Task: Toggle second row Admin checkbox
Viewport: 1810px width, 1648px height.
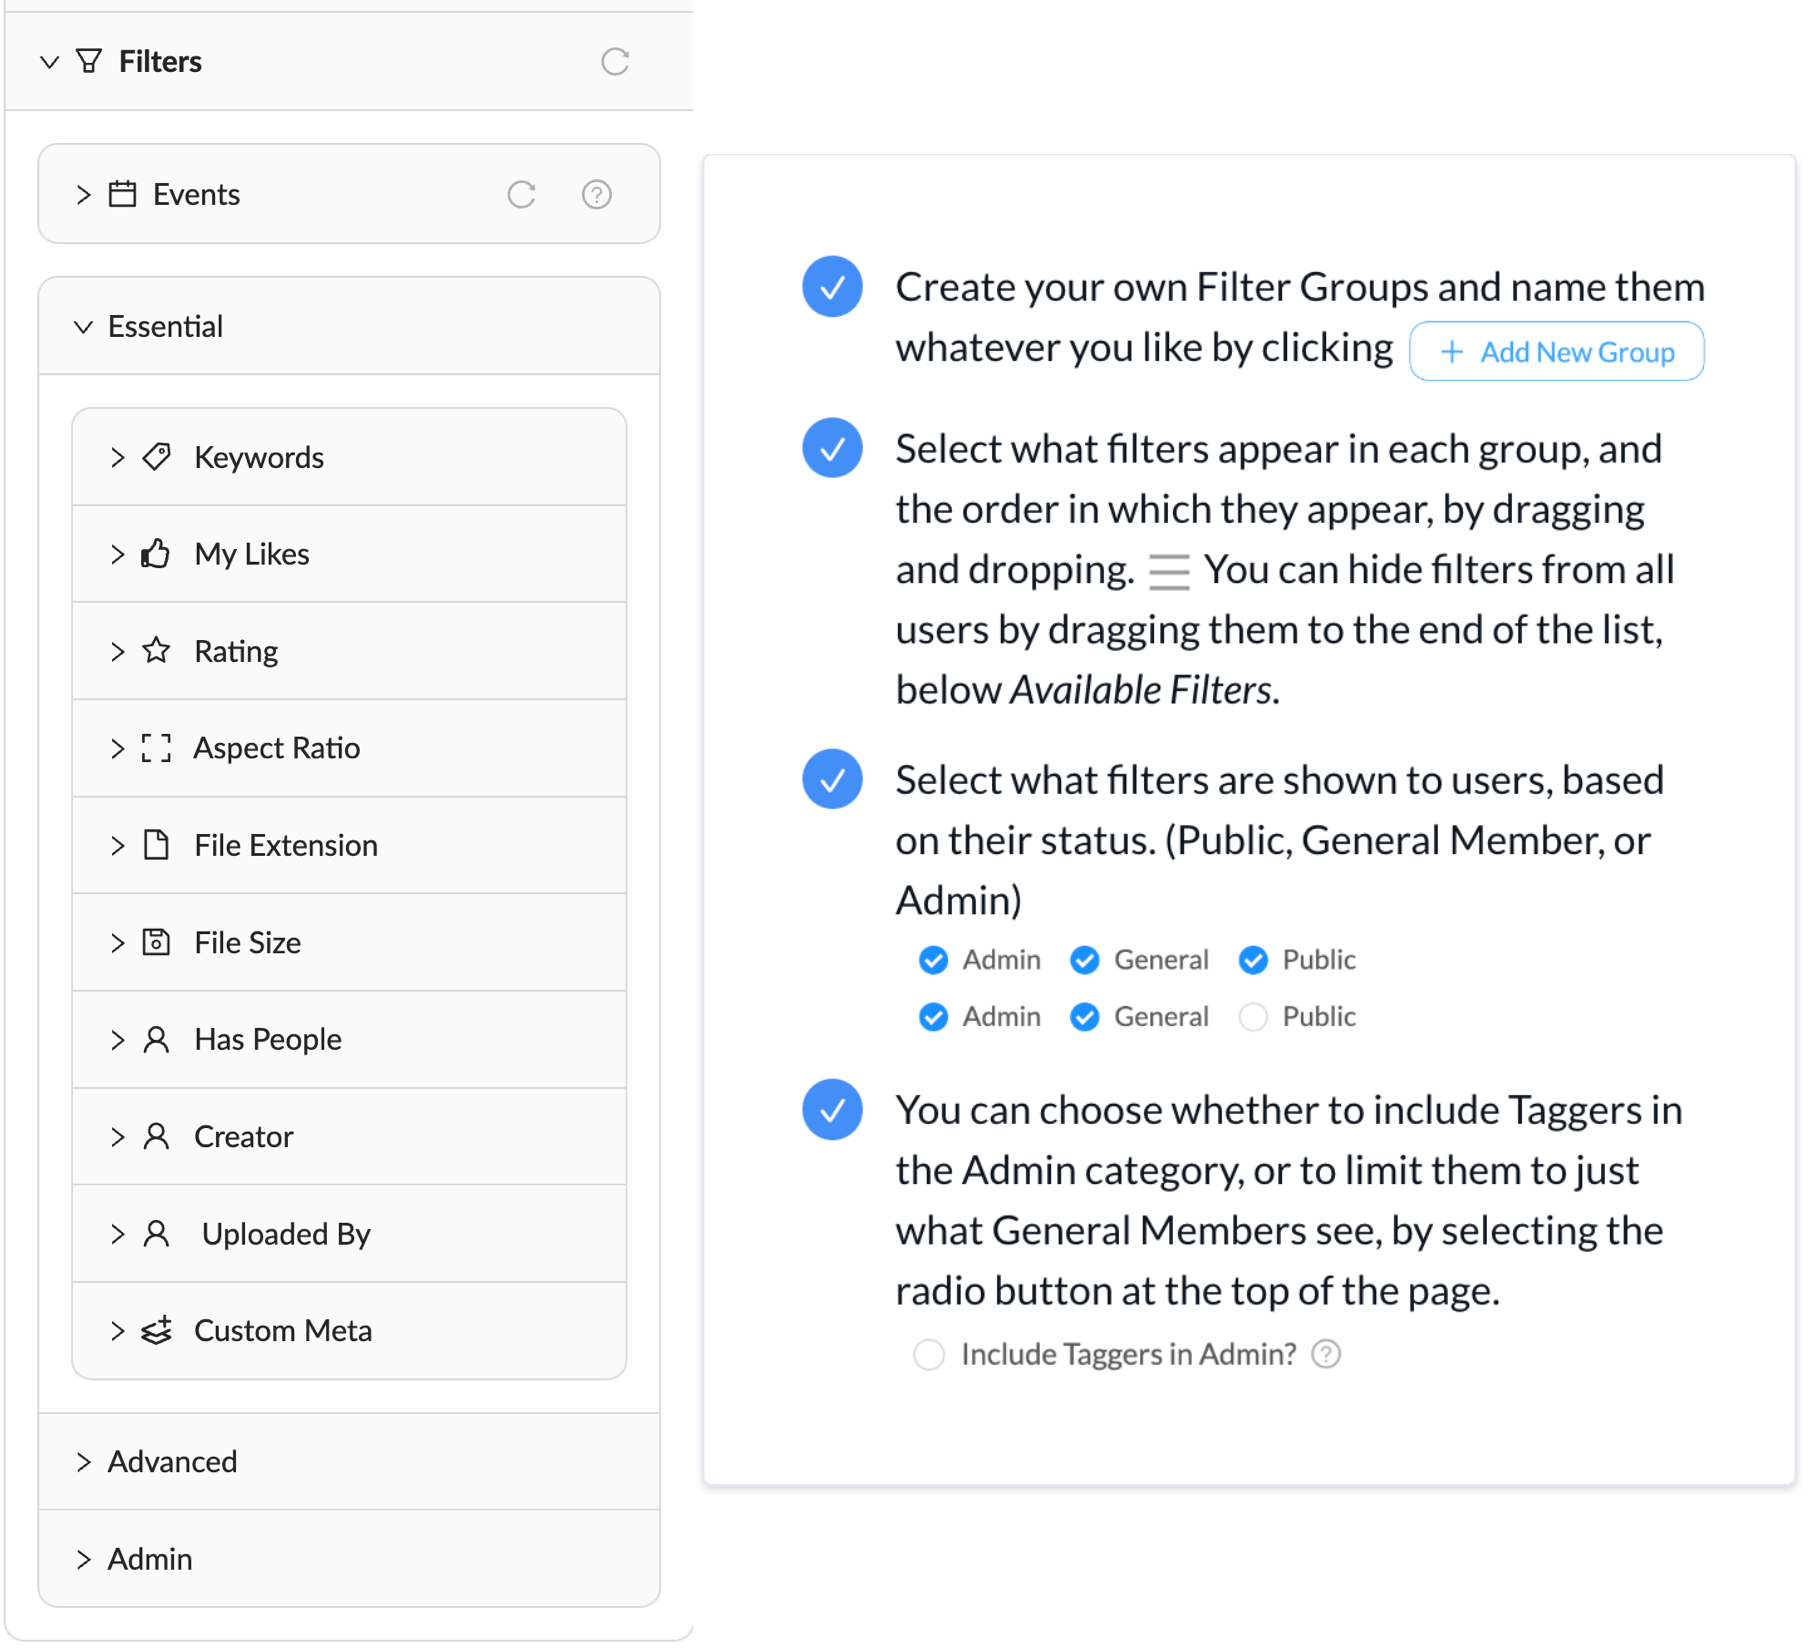Action: click(x=933, y=1017)
